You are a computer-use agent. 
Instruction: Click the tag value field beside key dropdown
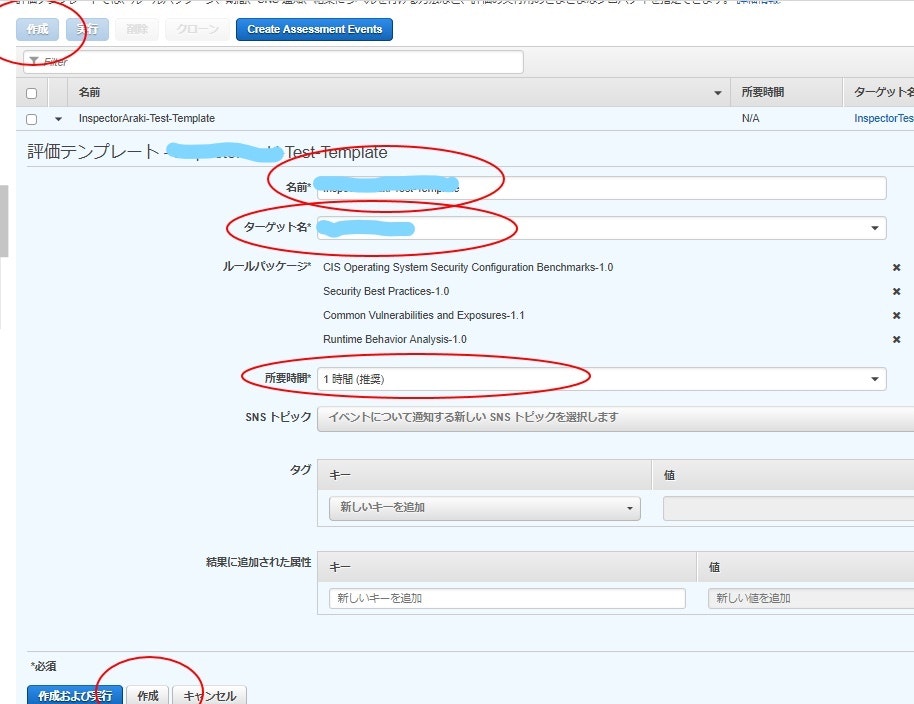(788, 508)
